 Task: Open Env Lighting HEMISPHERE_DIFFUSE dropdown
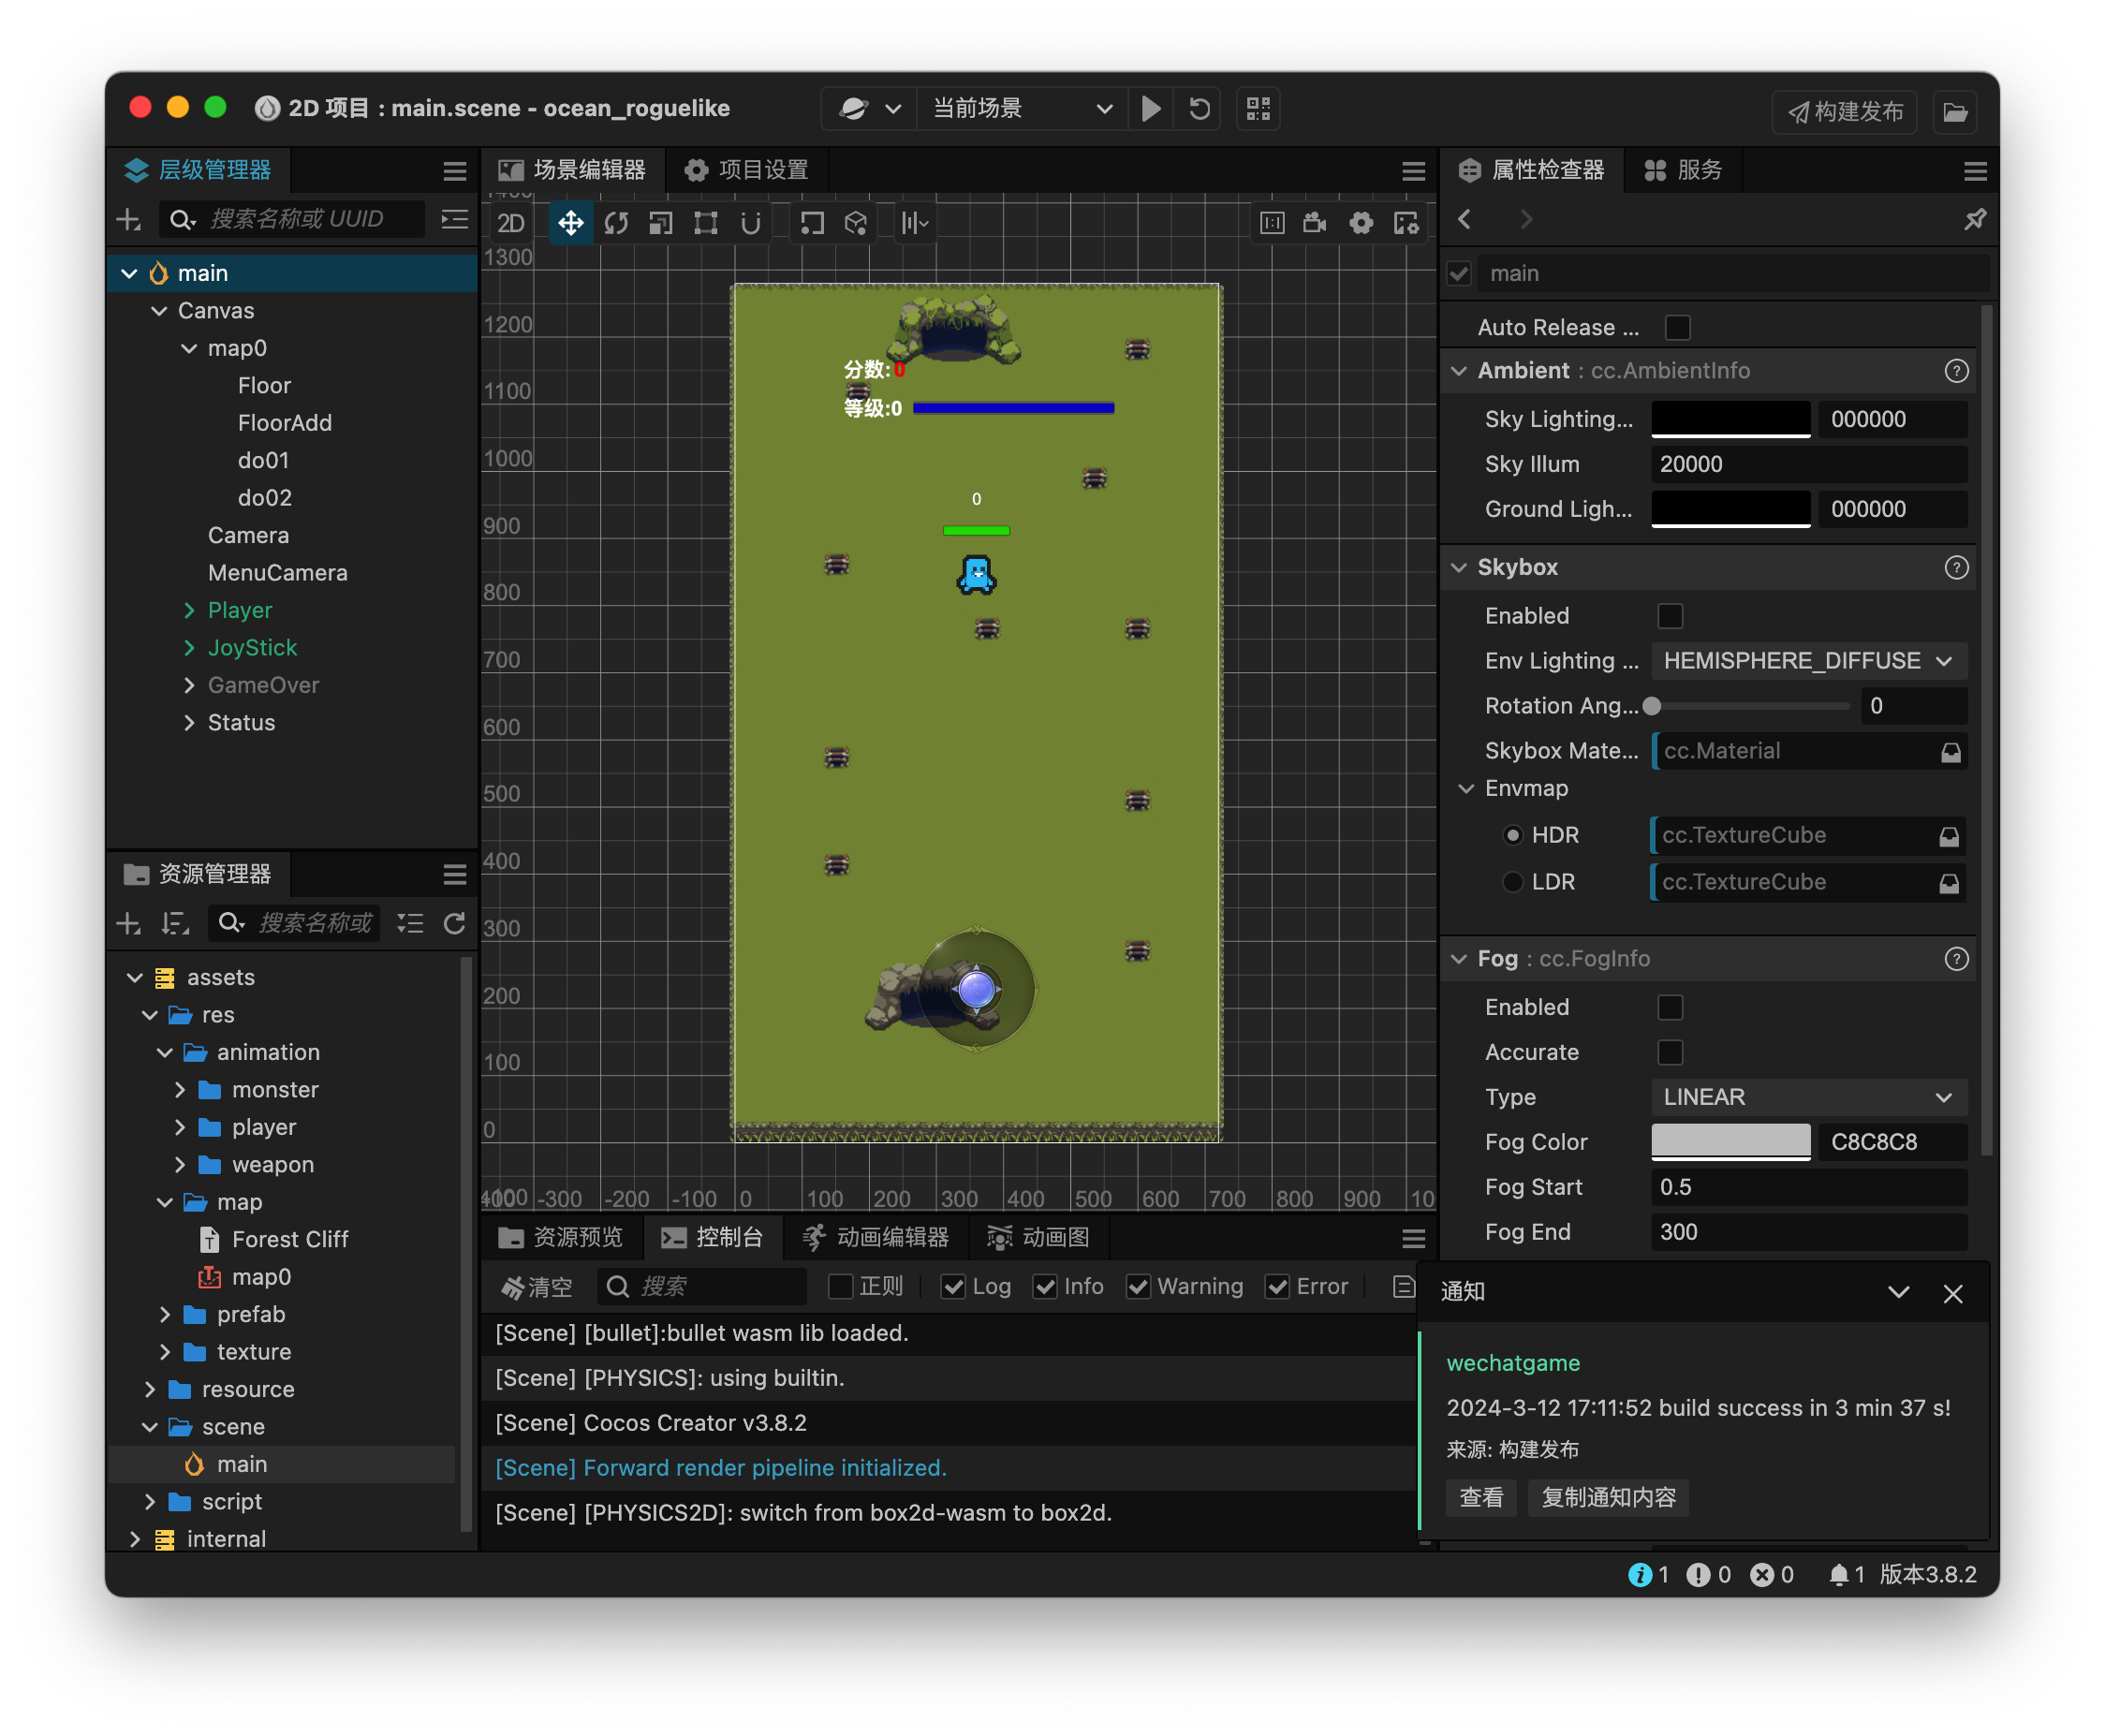[x=1808, y=661]
